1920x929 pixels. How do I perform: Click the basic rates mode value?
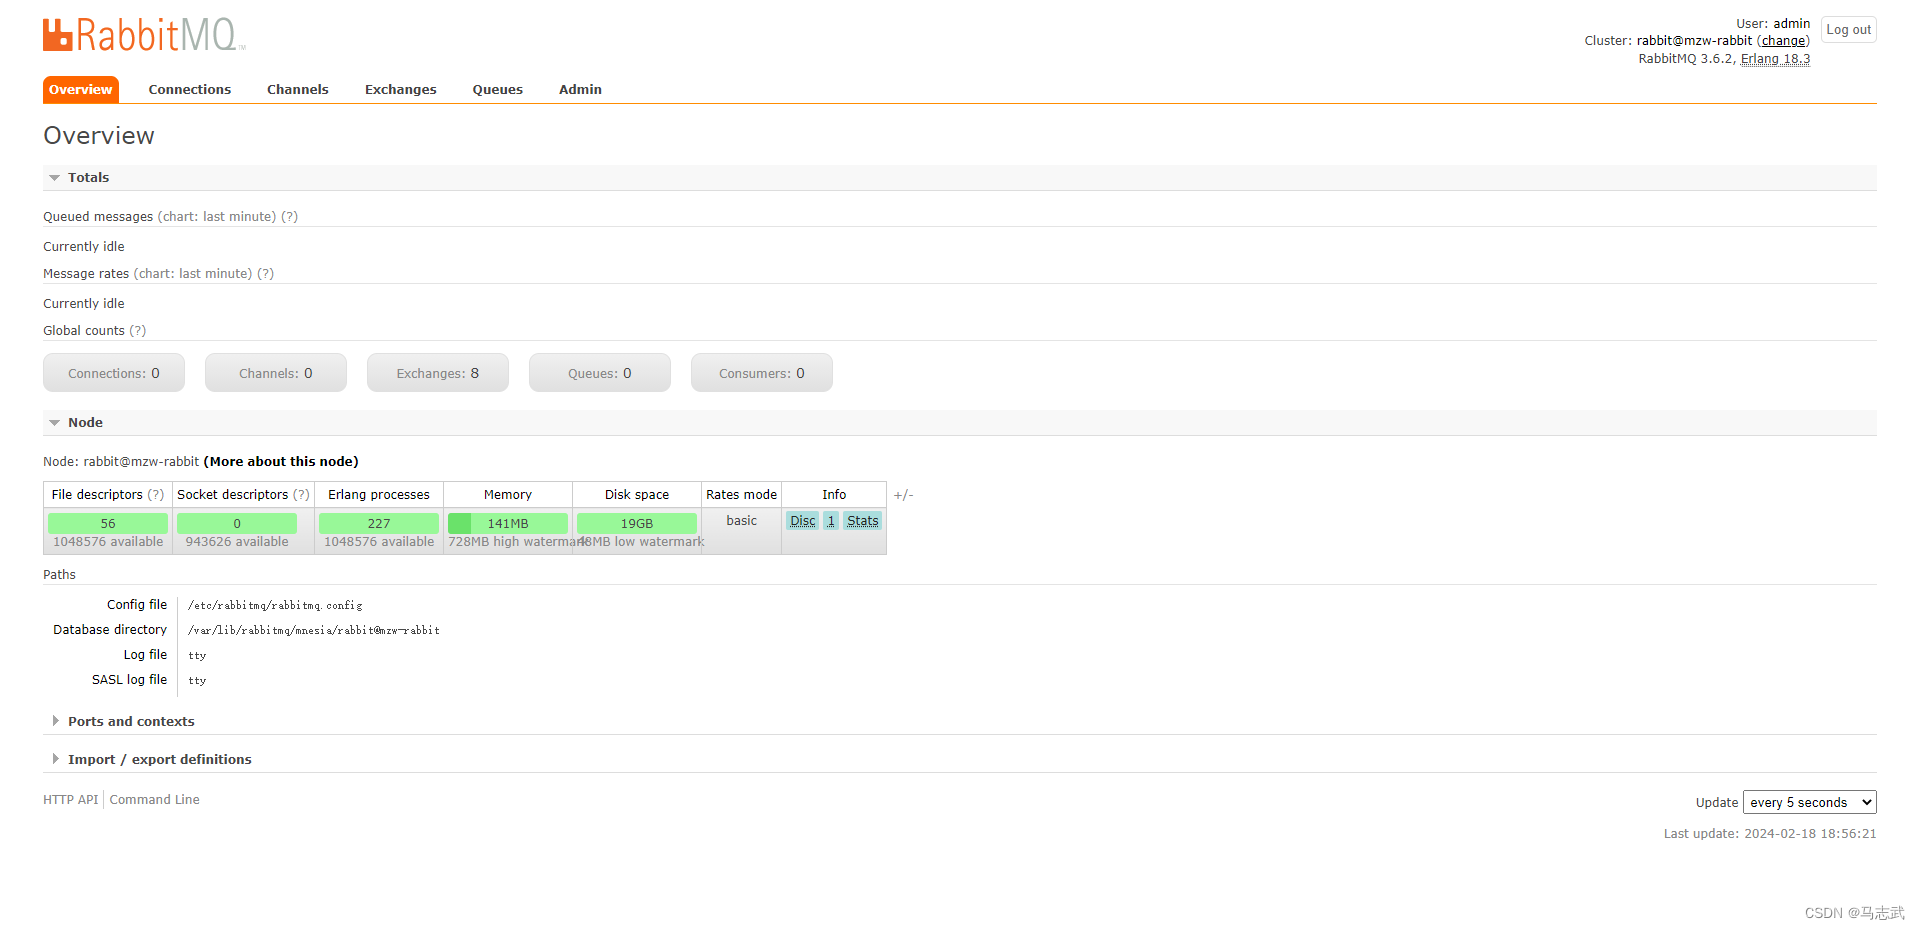point(742,521)
